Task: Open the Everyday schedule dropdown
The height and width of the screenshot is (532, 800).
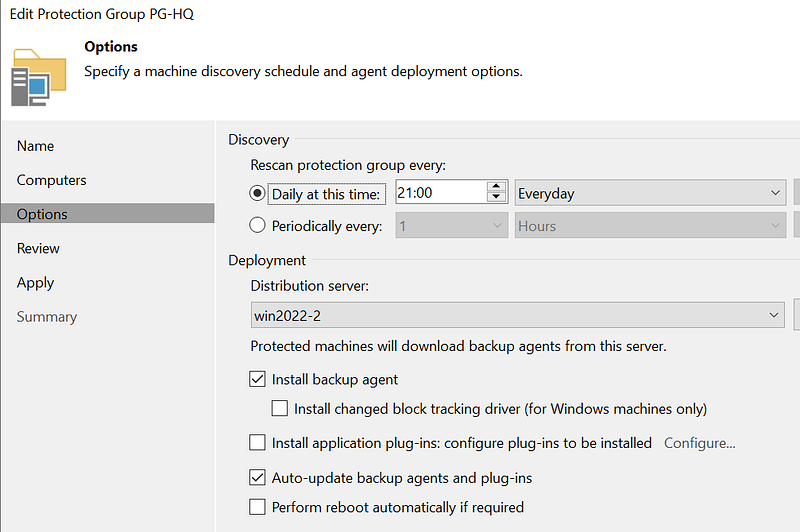Action: 650,193
